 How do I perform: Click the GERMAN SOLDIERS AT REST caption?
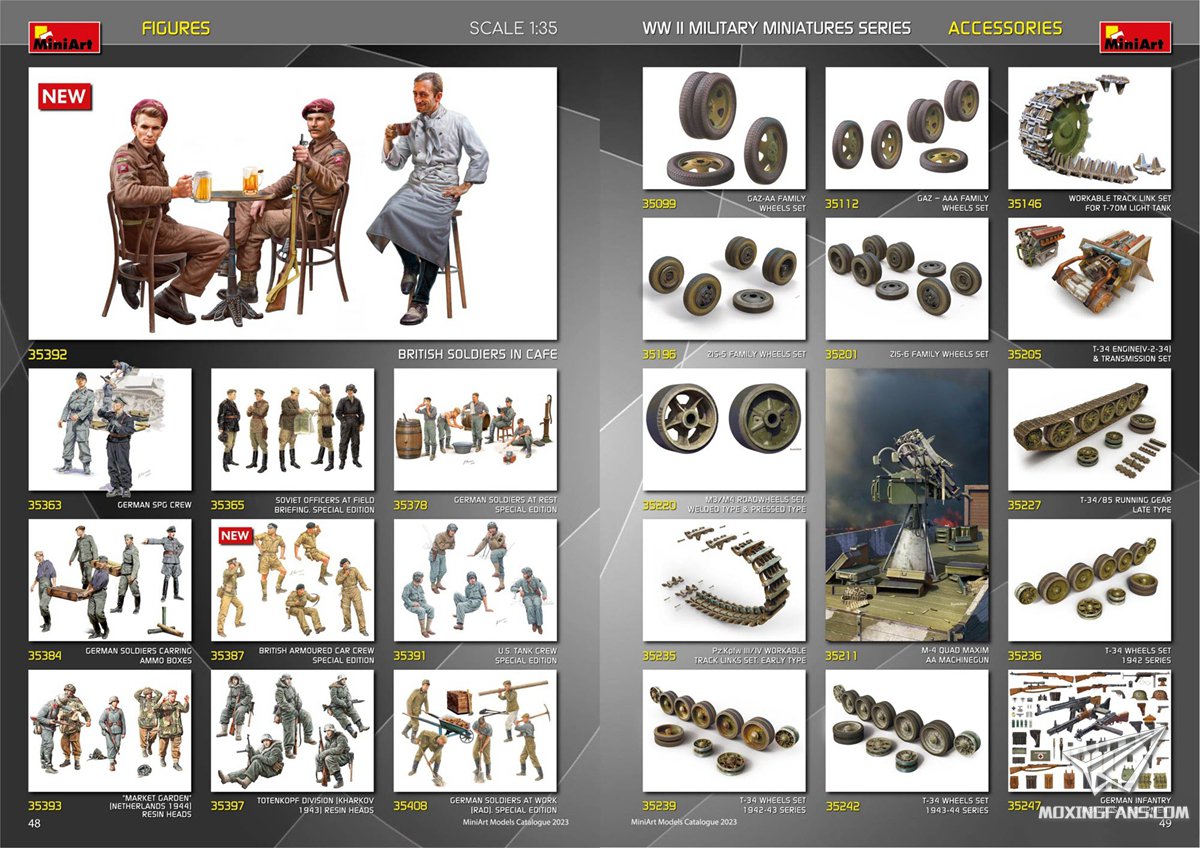pyautogui.click(x=505, y=505)
